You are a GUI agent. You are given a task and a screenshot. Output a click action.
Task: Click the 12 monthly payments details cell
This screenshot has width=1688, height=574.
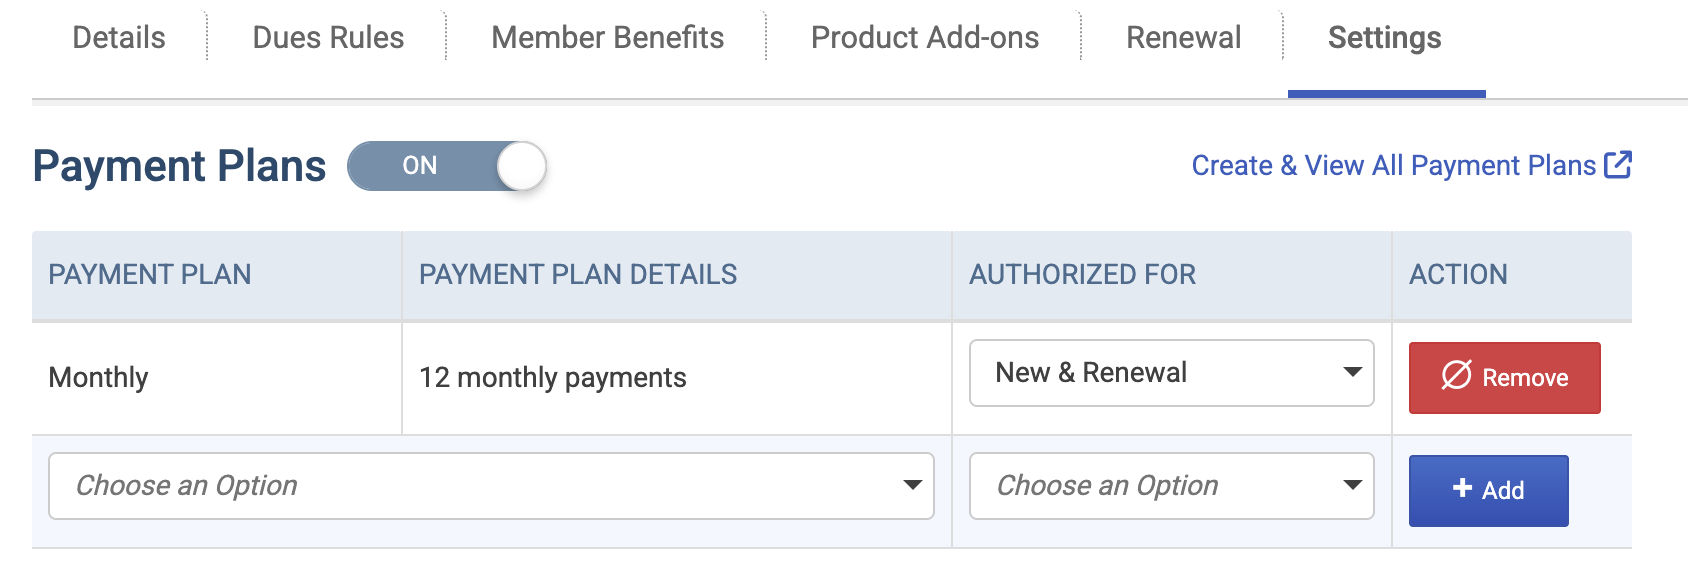677,378
